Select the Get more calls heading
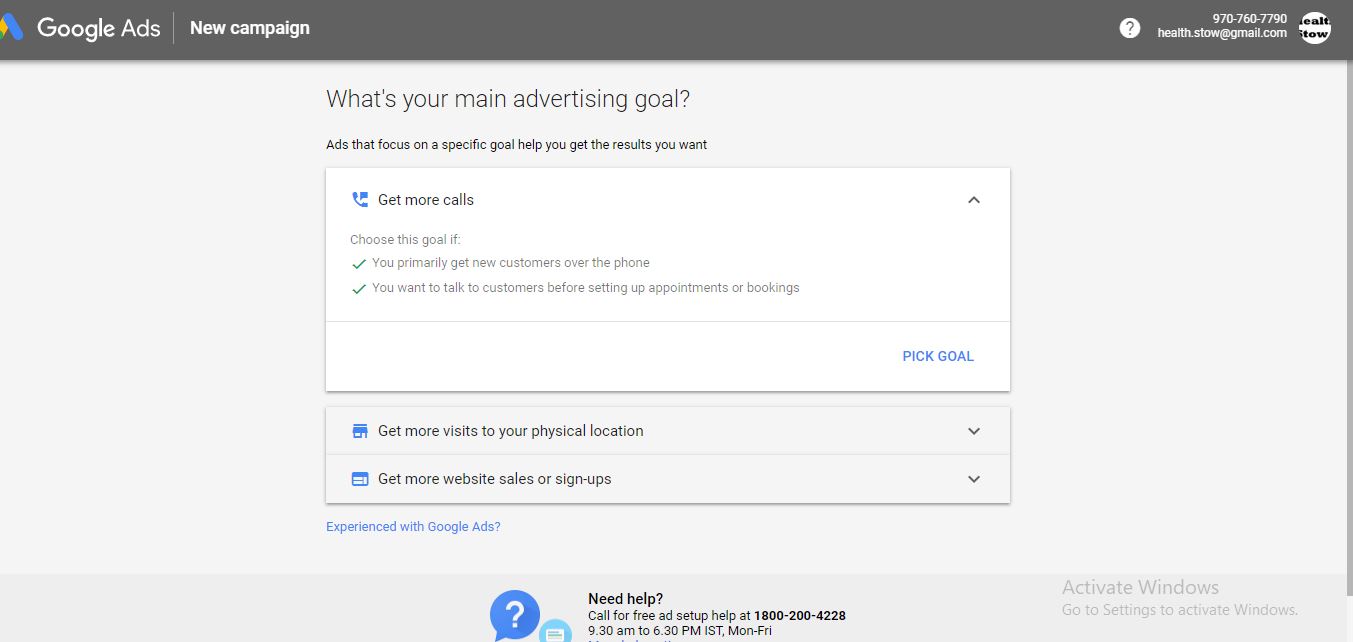This screenshot has height=642, width=1353. (x=426, y=200)
